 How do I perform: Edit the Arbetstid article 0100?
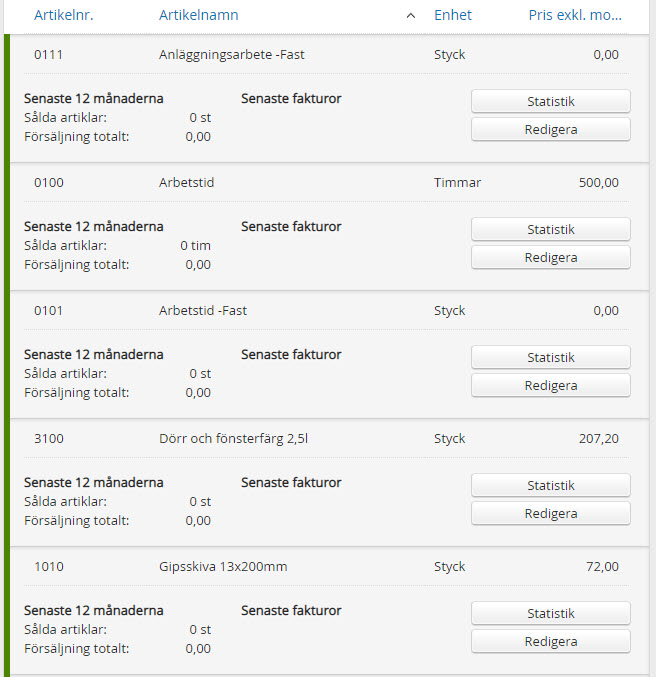click(x=550, y=257)
